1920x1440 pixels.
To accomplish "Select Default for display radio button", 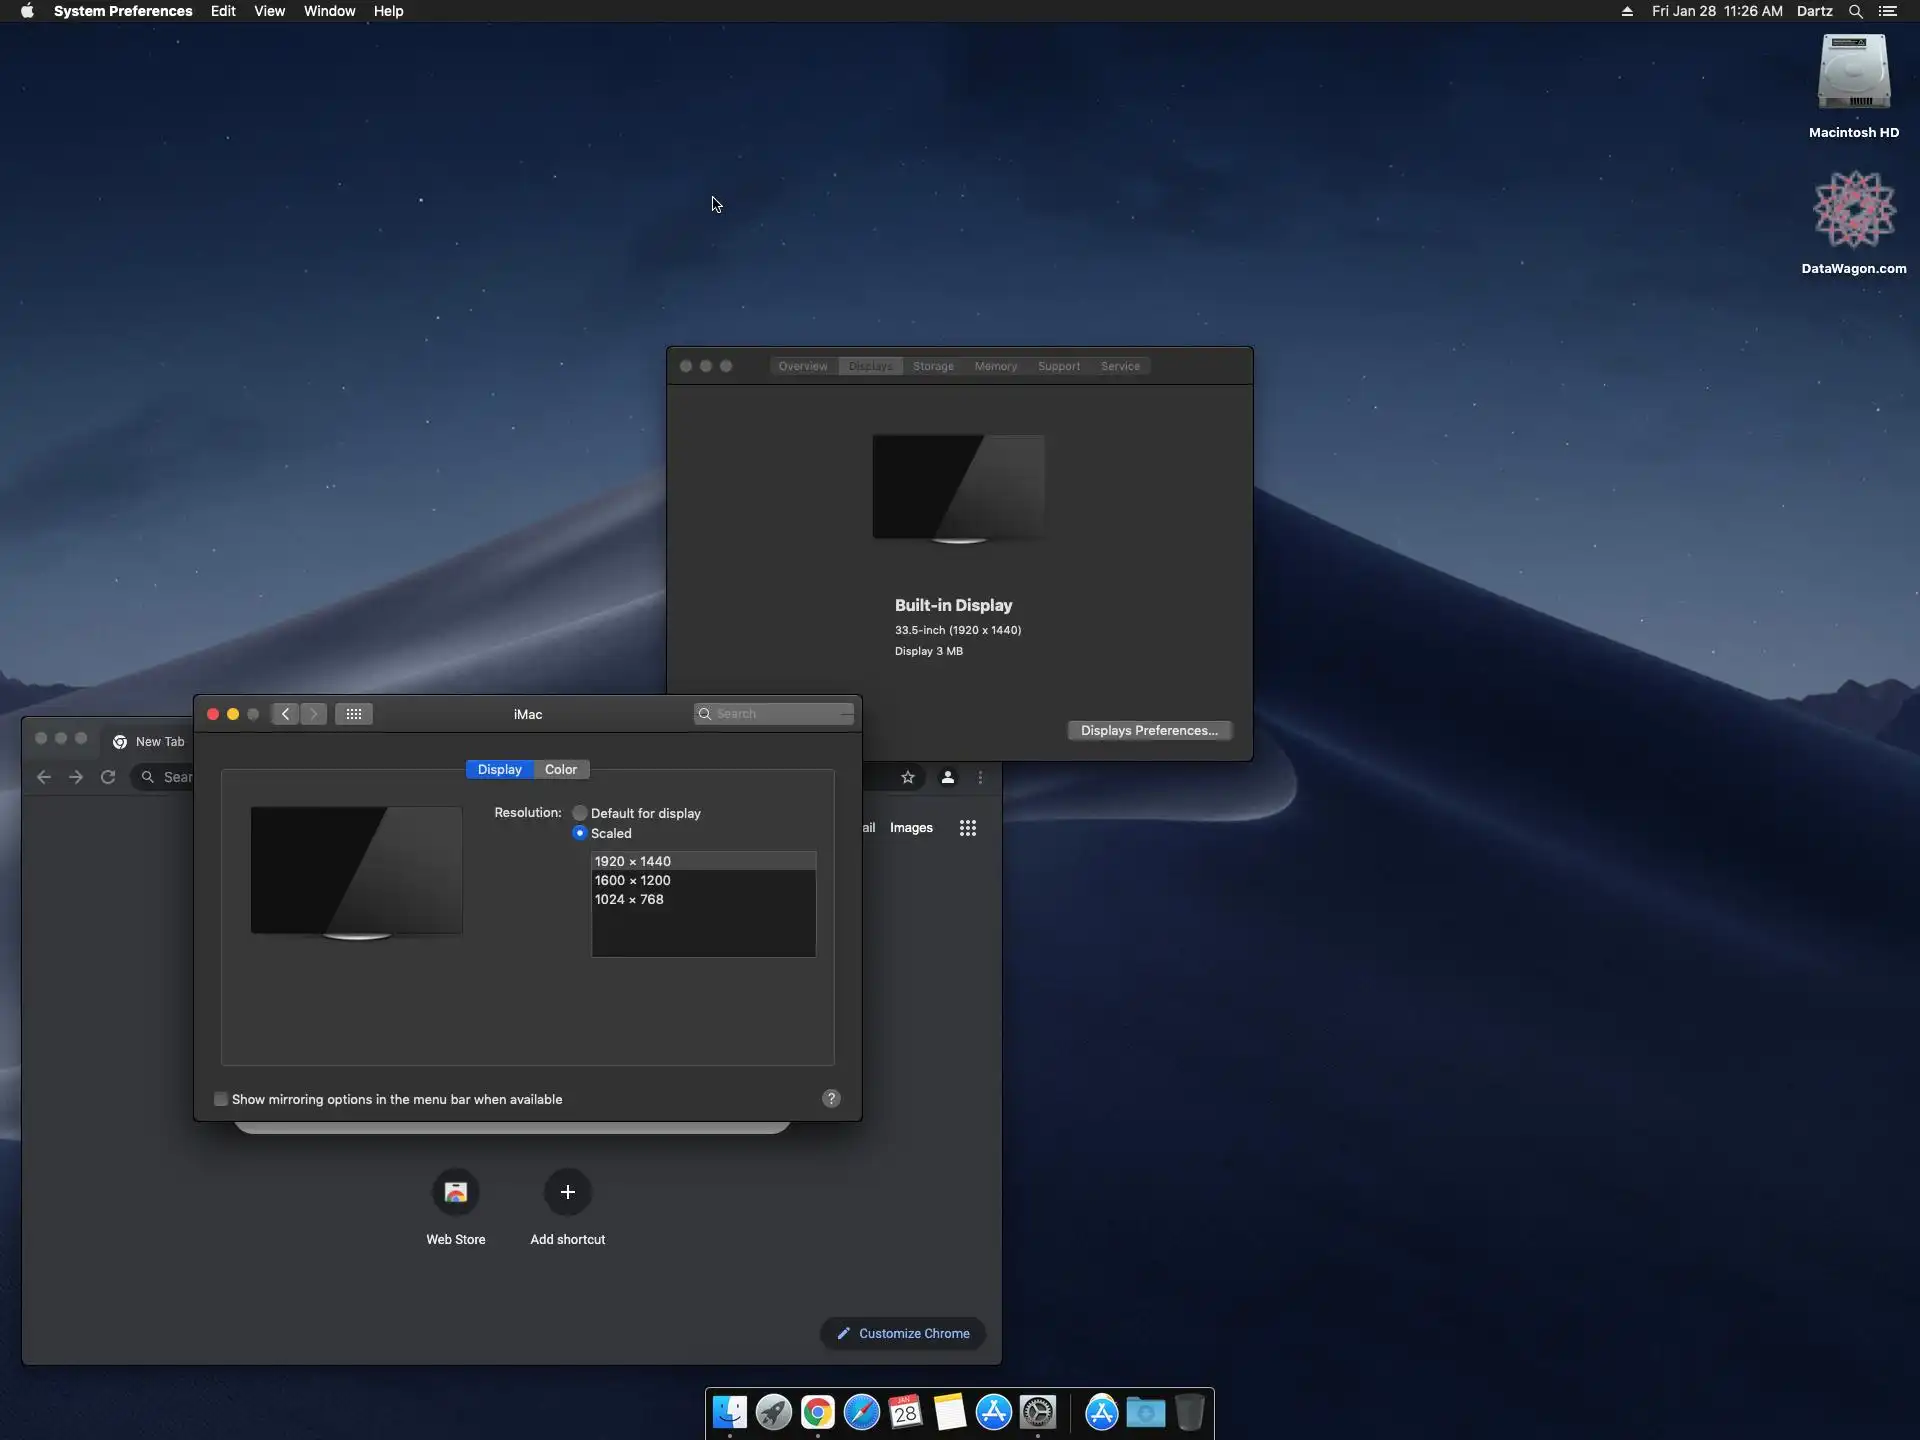I will (x=580, y=813).
